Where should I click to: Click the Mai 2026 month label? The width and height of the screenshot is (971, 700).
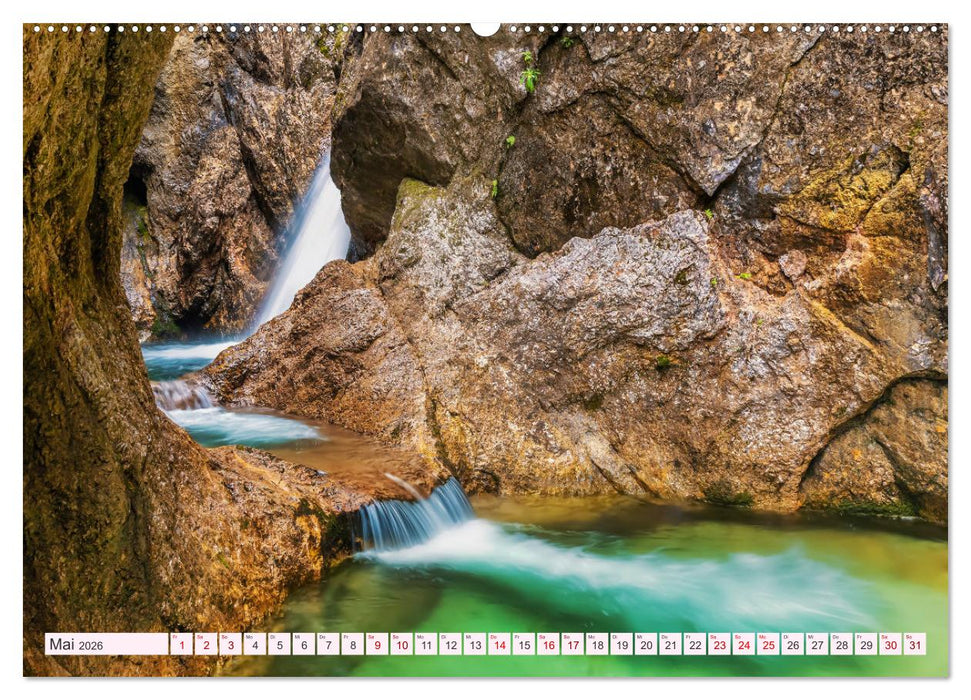point(76,645)
